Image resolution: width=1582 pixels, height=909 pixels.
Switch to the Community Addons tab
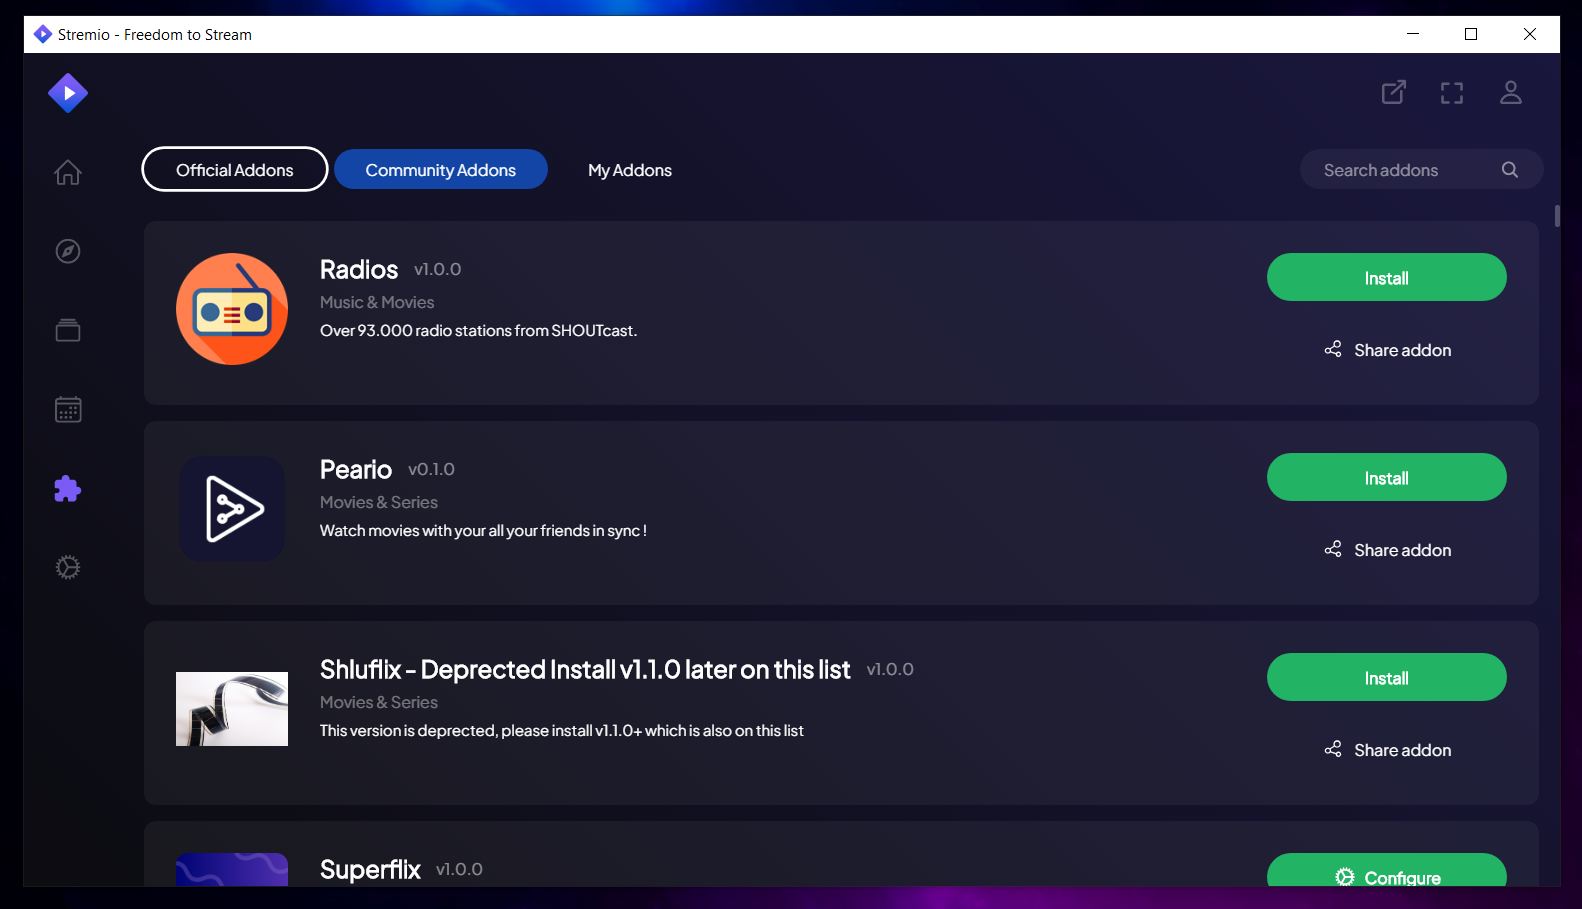[x=441, y=169]
